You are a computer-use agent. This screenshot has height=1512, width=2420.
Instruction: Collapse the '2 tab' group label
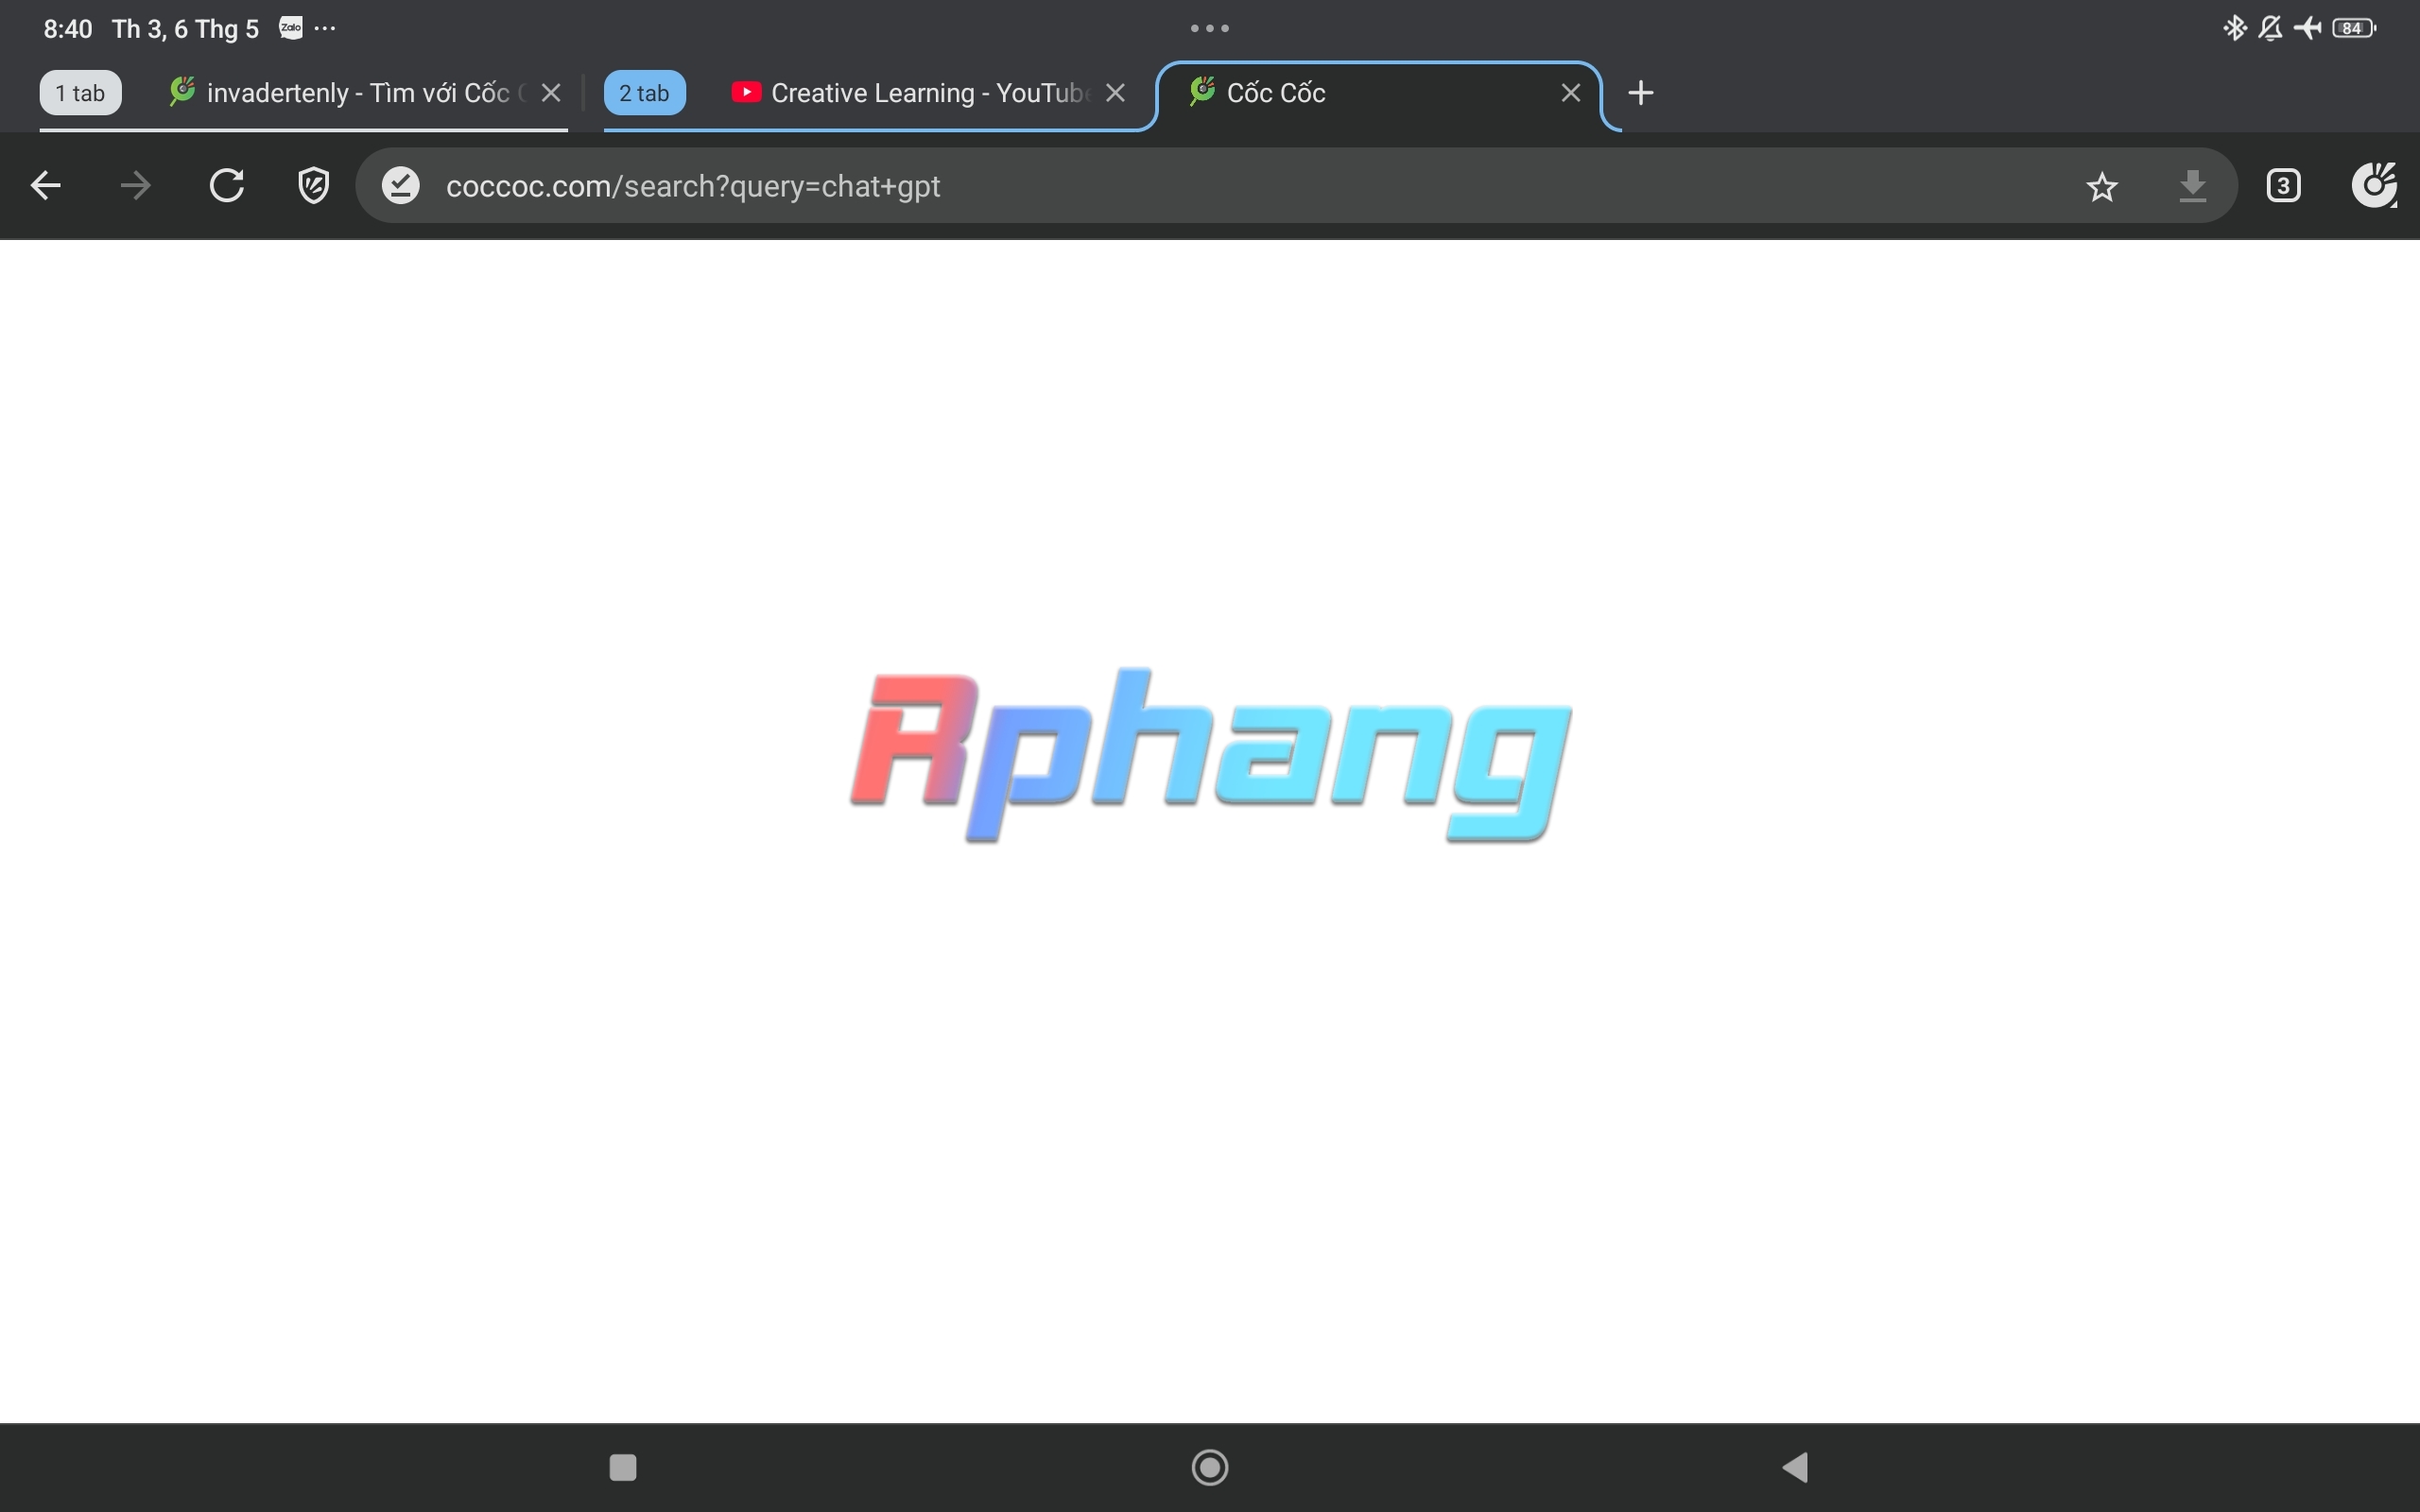(644, 93)
